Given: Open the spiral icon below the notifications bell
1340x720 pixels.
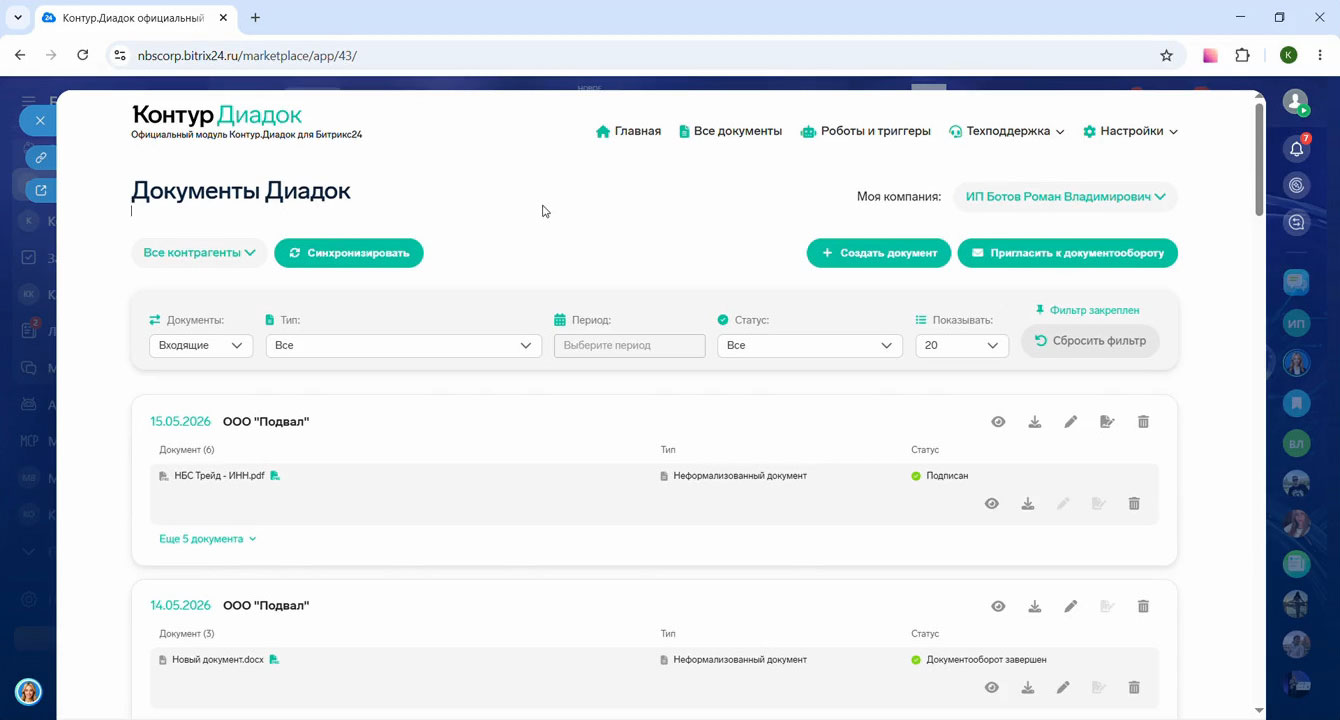Looking at the screenshot, I should (1297, 186).
